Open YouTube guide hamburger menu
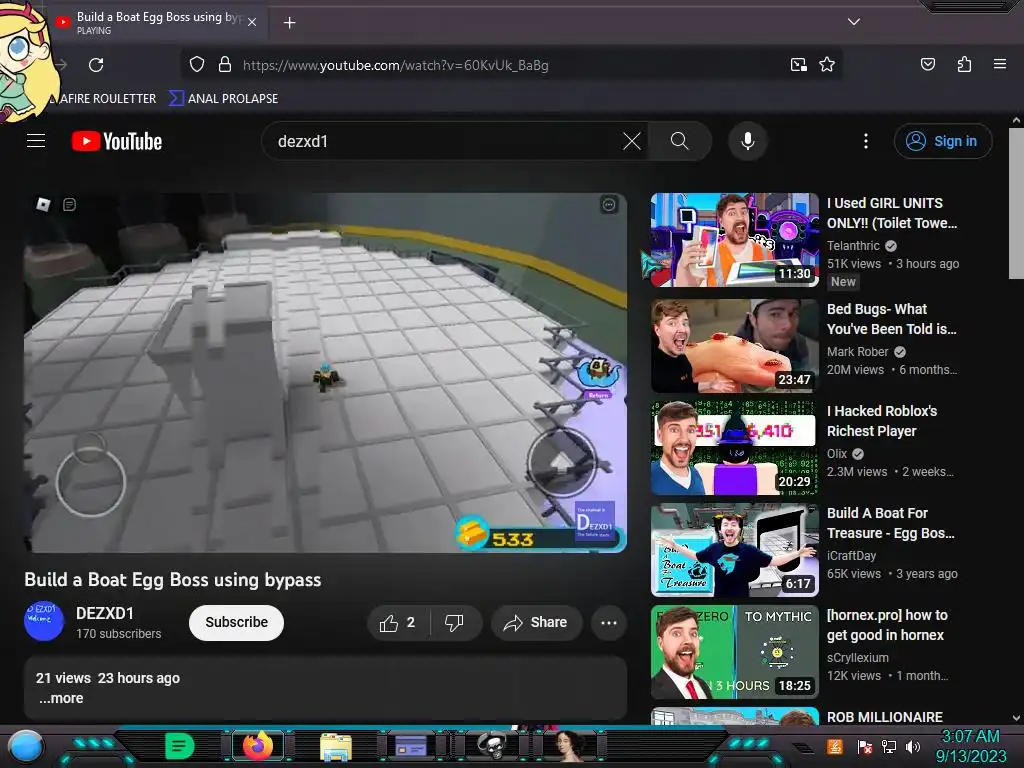1024x768 pixels. [x=36, y=141]
